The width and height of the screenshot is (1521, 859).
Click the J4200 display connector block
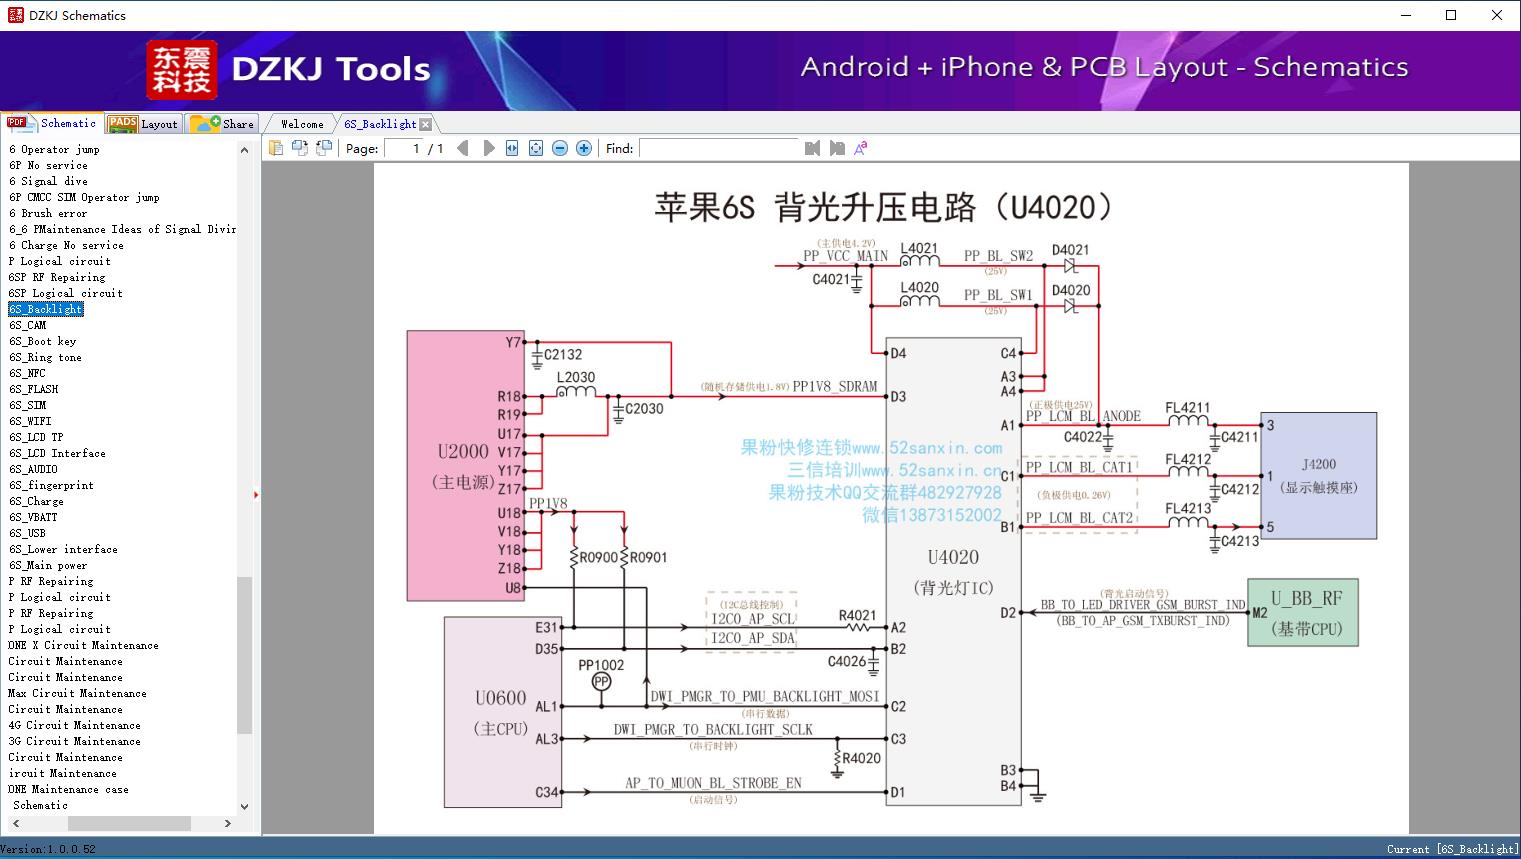click(1318, 476)
